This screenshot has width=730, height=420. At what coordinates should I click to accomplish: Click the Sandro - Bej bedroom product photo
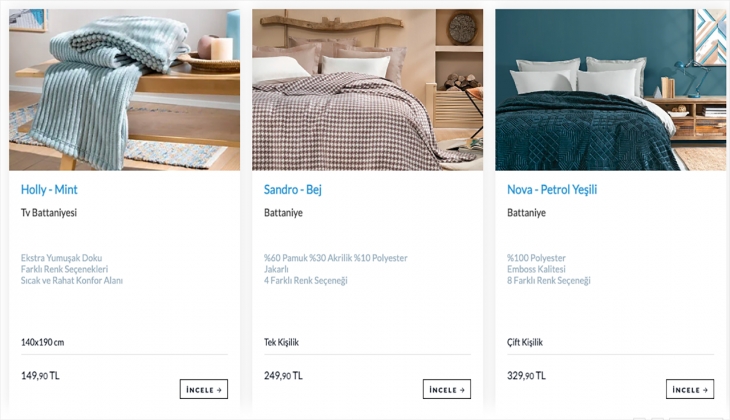(367, 90)
